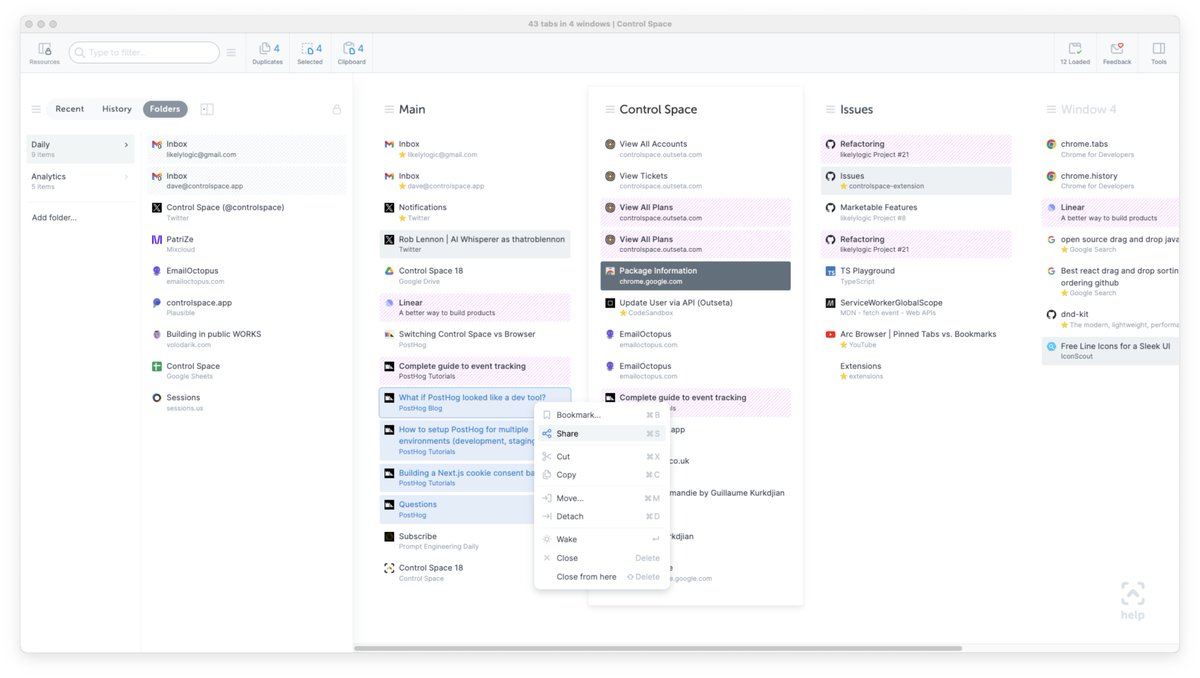Expand the Daily folder chevron
This screenshot has height=678, width=1200.
pyautogui.click(x=126, y=145)
